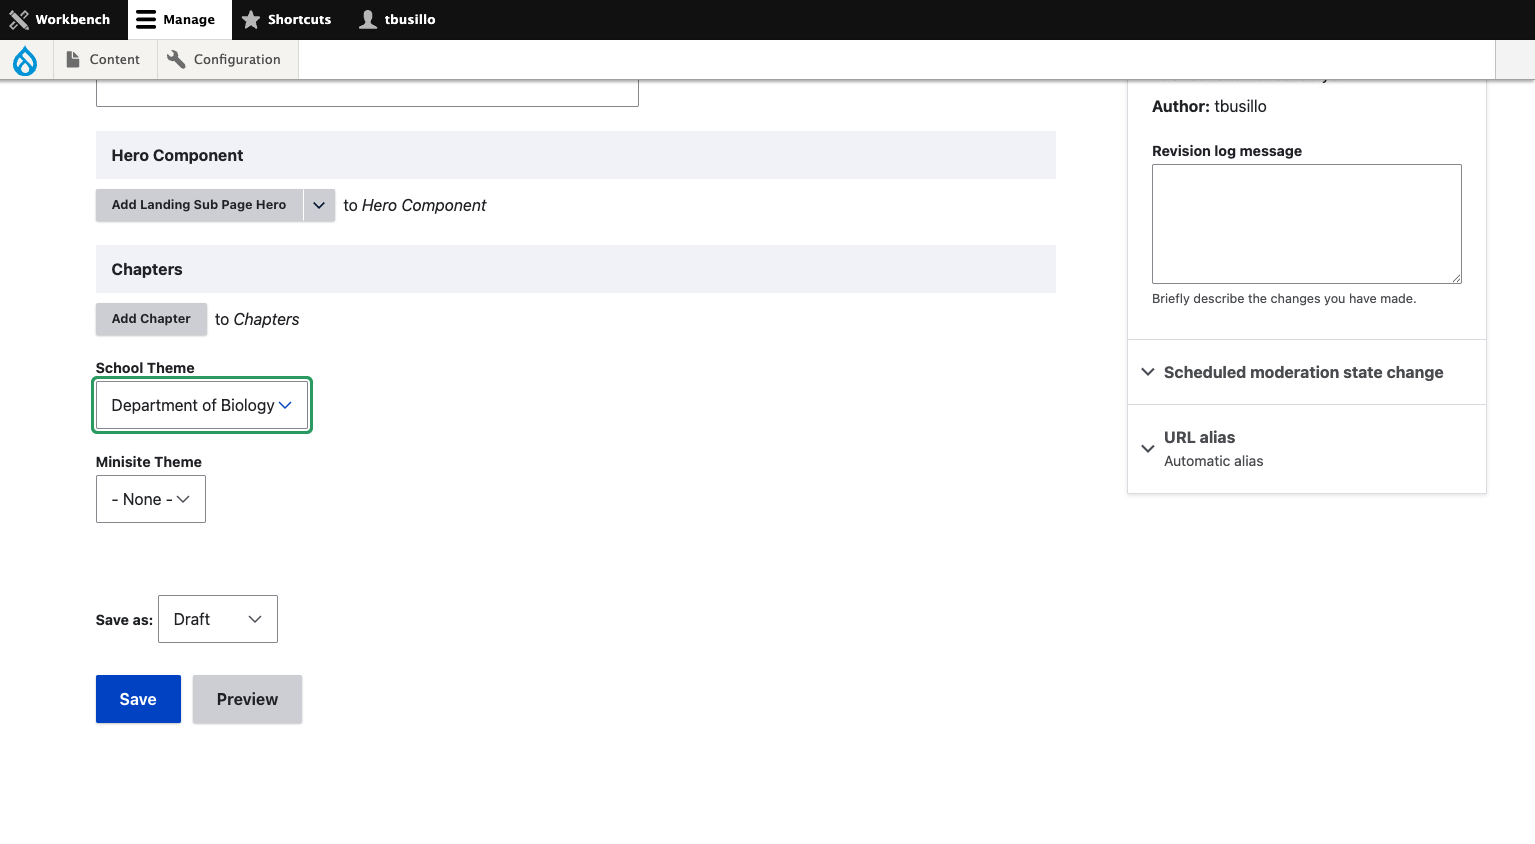Open the tbusillo user menu
Image resolution: width=1535 pixels, height=844 pixels.
point(397,19)
